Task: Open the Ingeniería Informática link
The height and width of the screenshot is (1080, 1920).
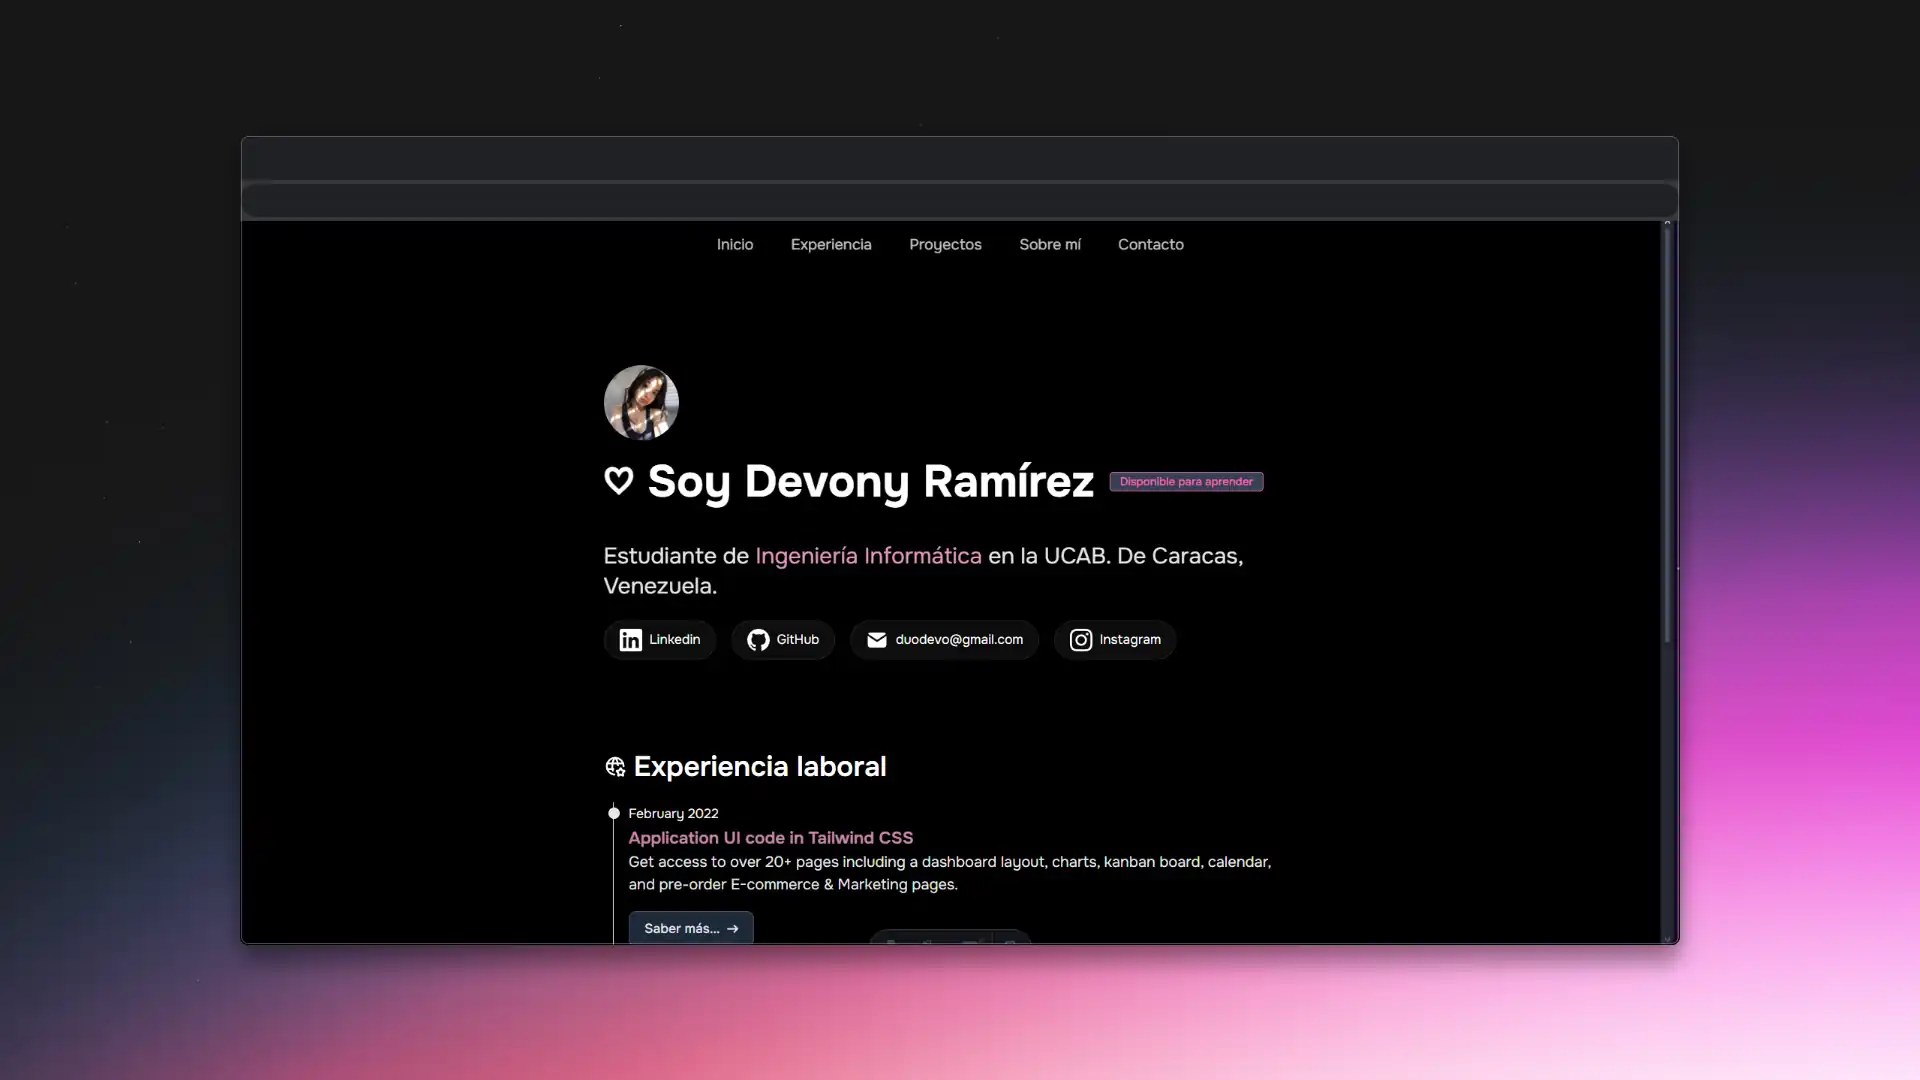Action: tap(868, 556)
